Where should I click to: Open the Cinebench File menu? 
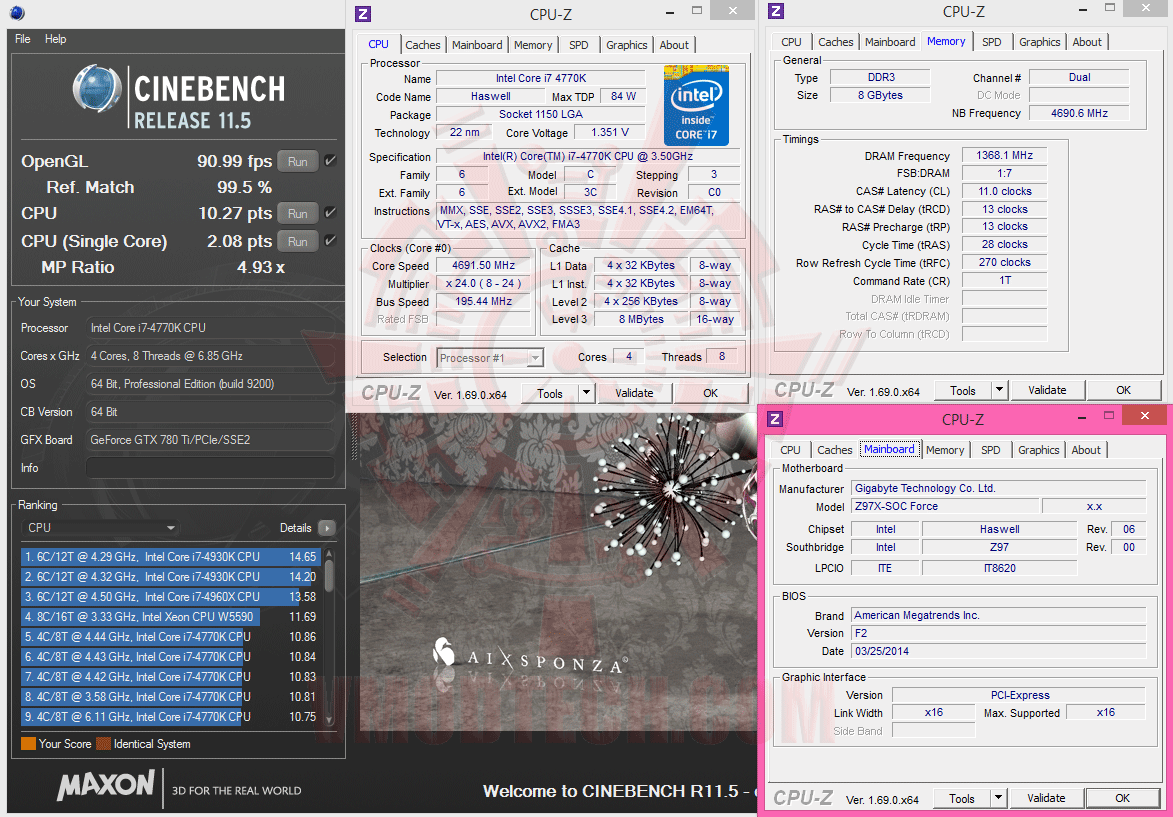tap(22, 39)
